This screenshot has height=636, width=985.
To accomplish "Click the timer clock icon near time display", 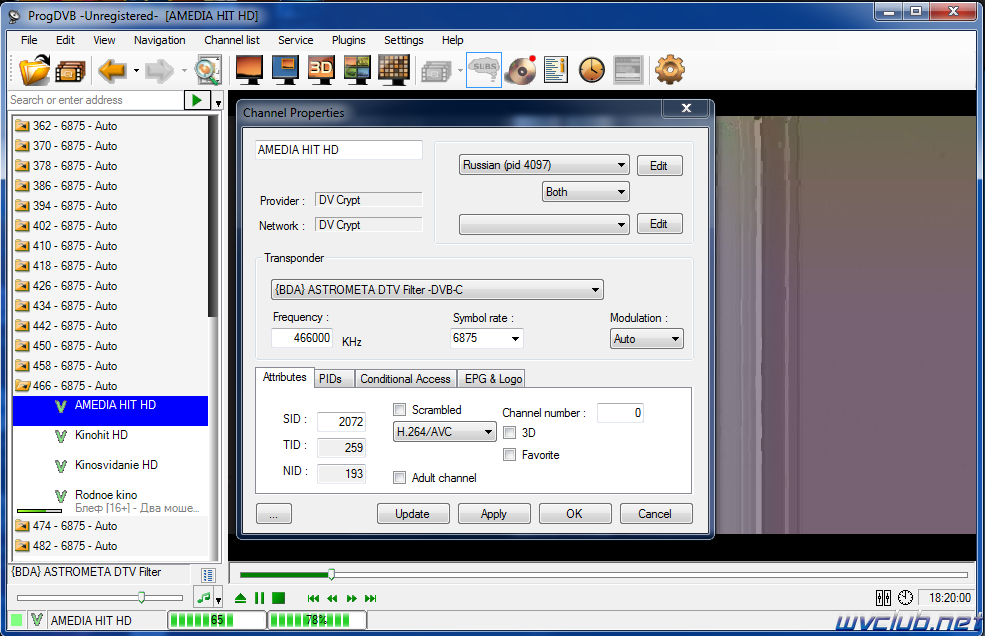I will [905, 598].
